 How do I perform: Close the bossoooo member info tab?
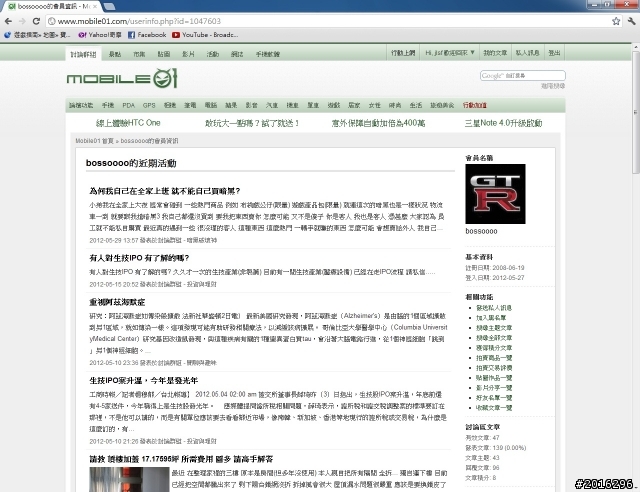tap(95, 7)
